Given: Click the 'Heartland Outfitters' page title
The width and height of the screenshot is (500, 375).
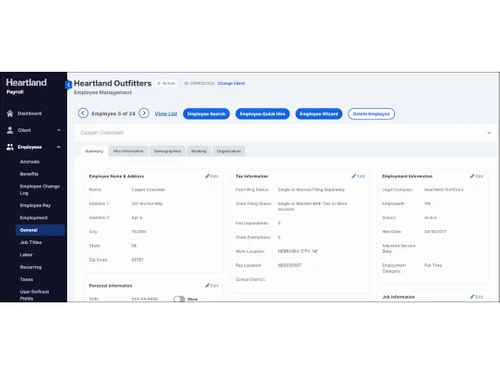Looking at the screenshot, I should pos(113,83).
